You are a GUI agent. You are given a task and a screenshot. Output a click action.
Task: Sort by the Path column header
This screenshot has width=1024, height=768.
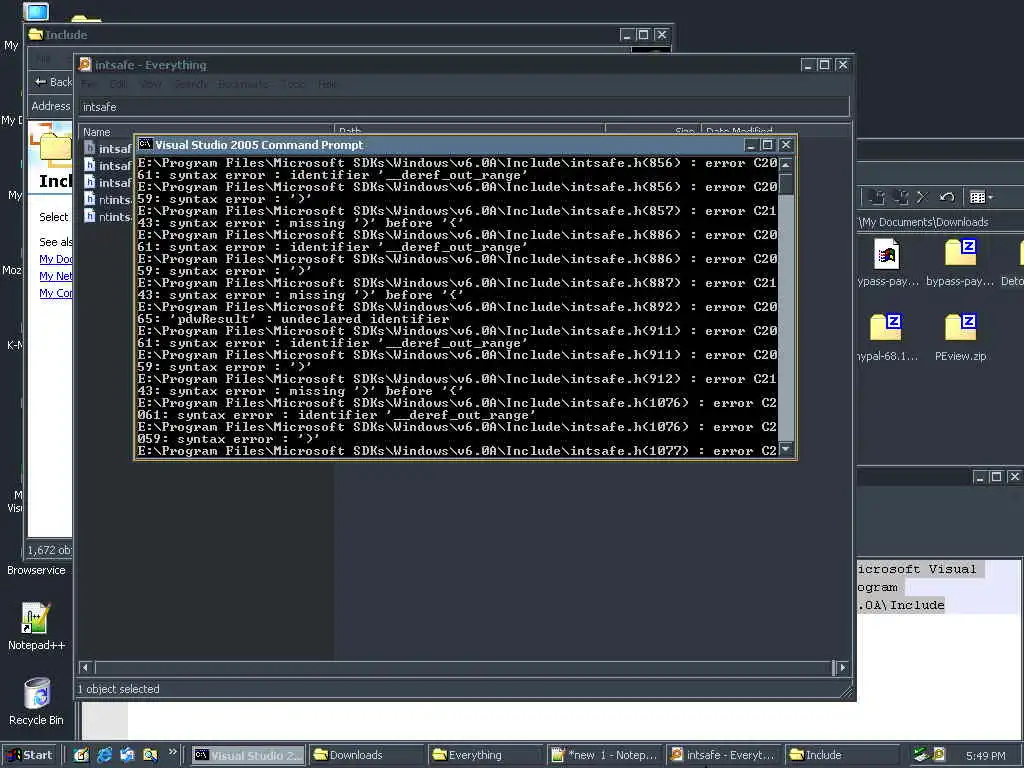coord(470,131)
